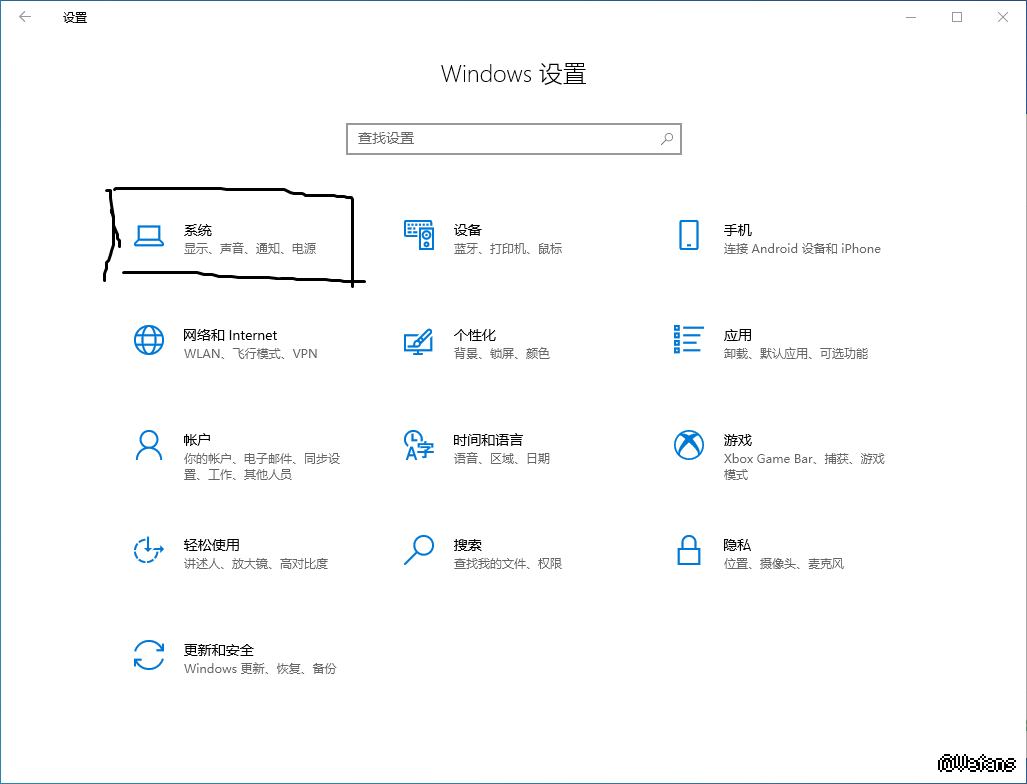Click the magnifier button in search box
This screenshot has height=784, width=1027.
pyautogui.click(x=667, y=139)
